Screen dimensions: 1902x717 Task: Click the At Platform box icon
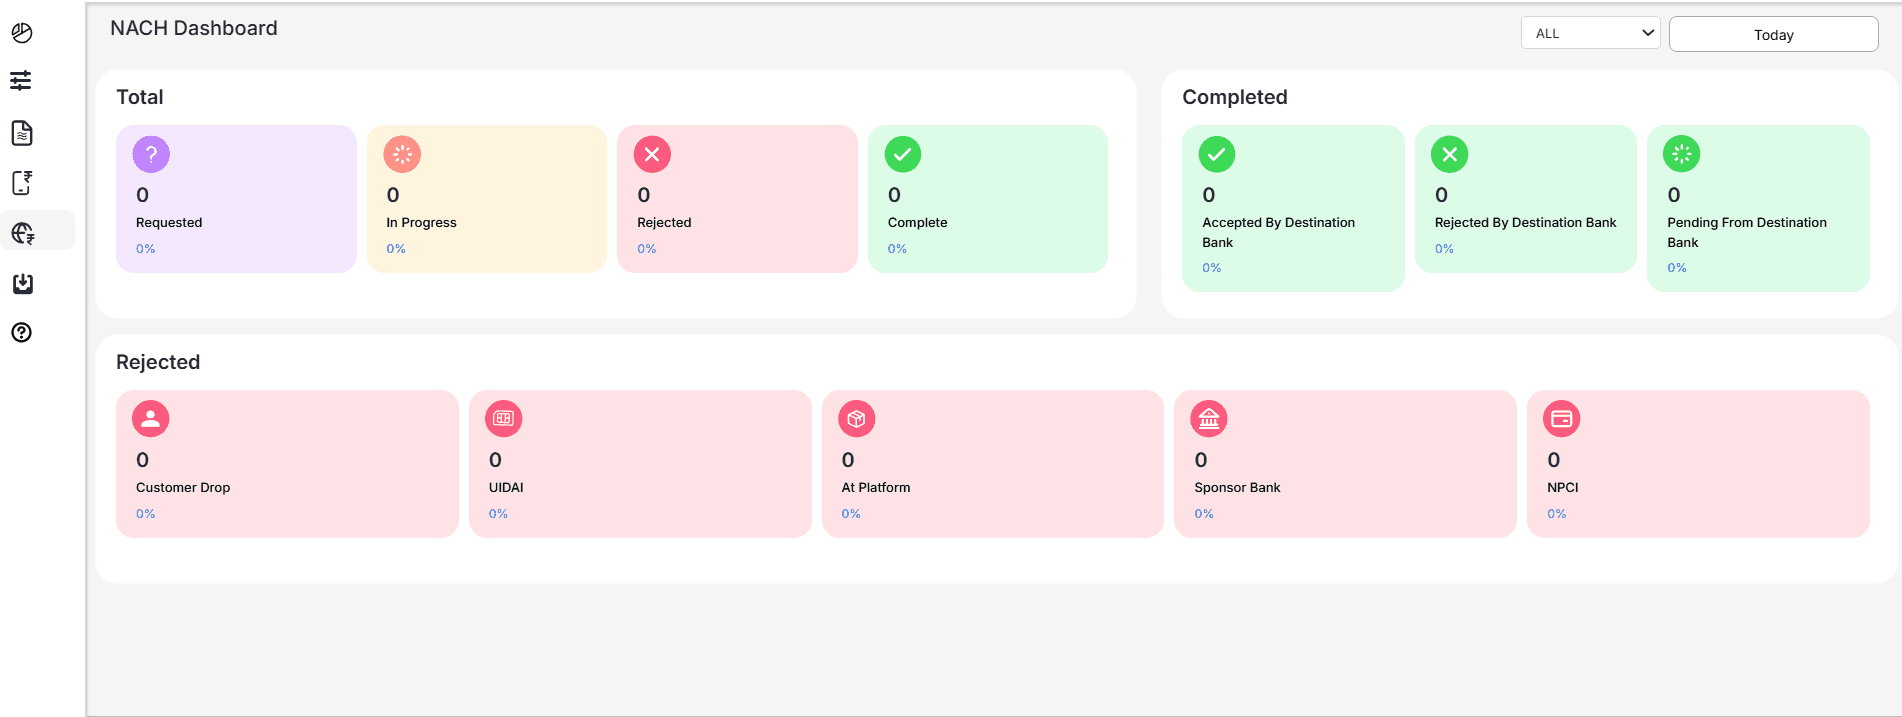point(857,419)
